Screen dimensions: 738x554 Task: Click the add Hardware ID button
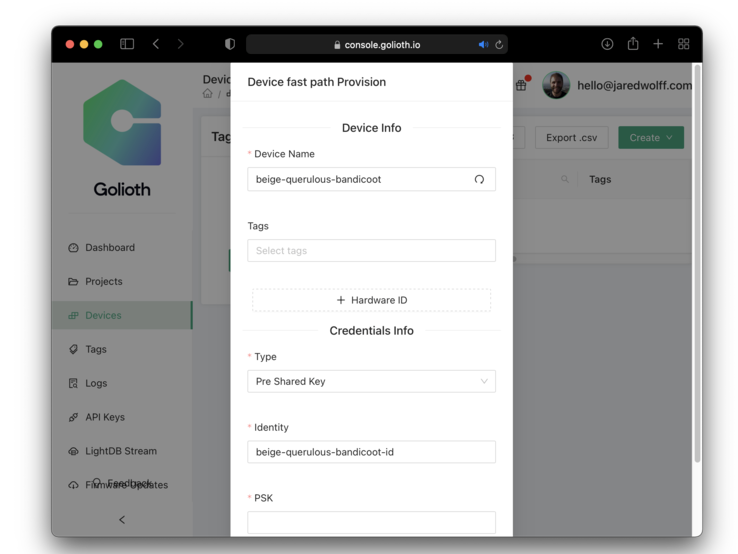371,300
